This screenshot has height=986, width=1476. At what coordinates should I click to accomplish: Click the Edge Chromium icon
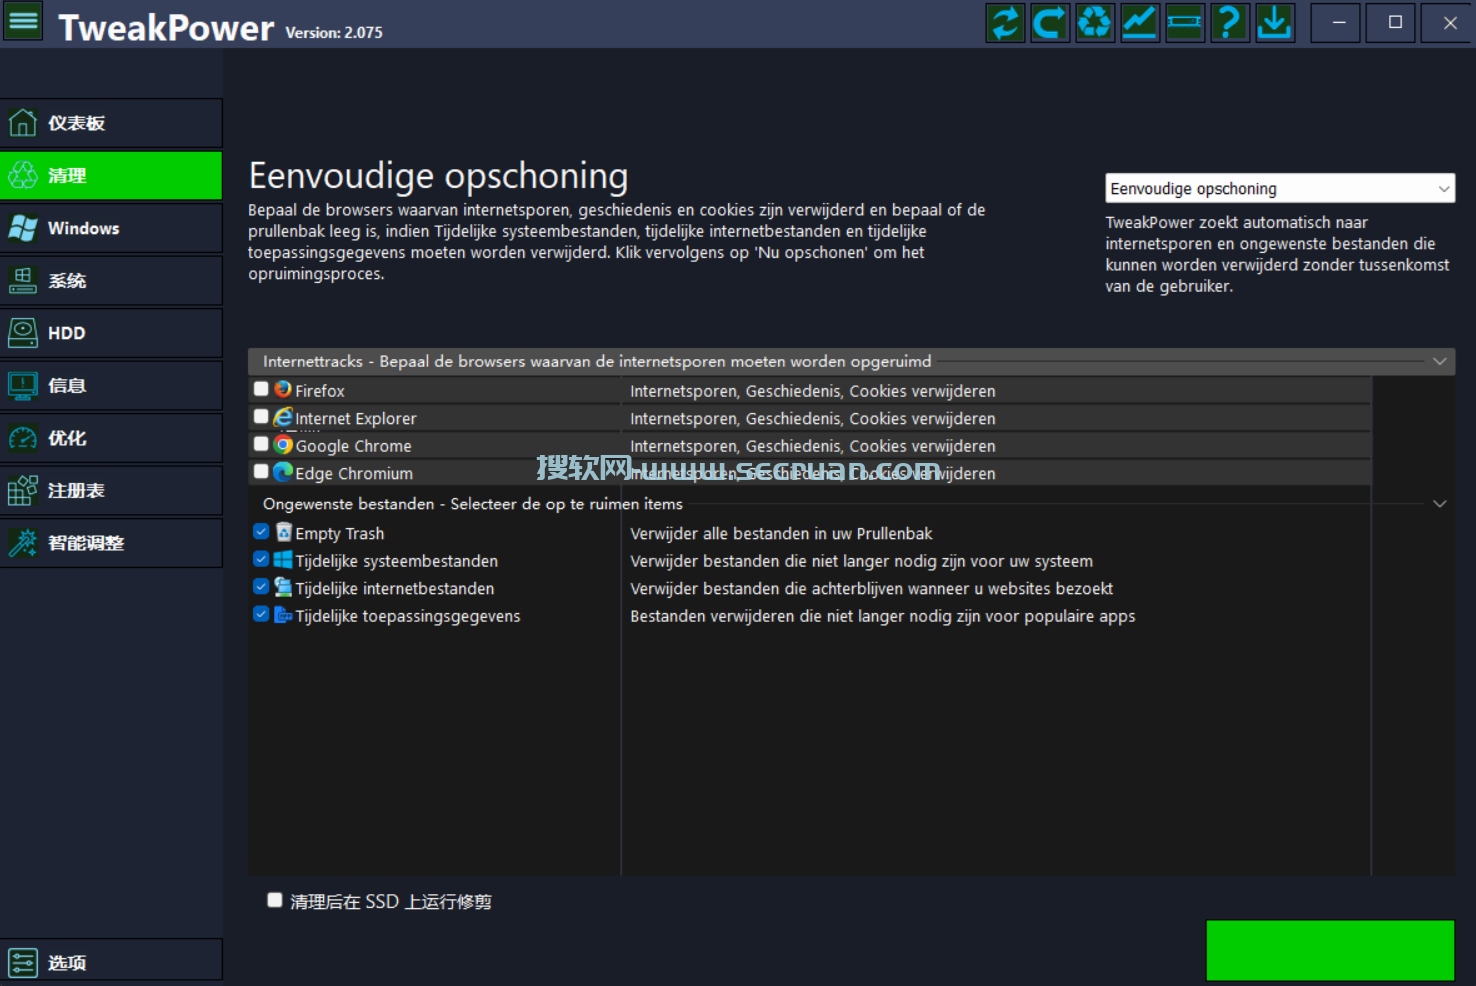(283, 472)
